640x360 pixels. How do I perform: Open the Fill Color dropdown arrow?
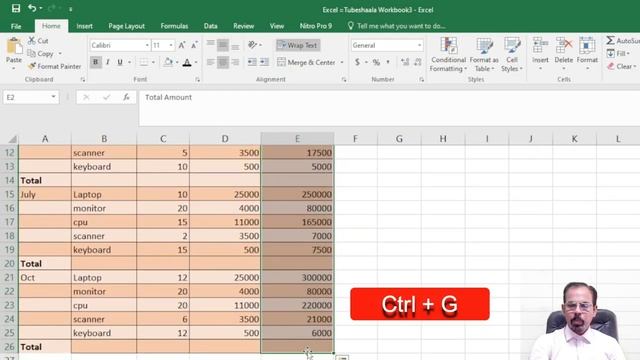177,62
